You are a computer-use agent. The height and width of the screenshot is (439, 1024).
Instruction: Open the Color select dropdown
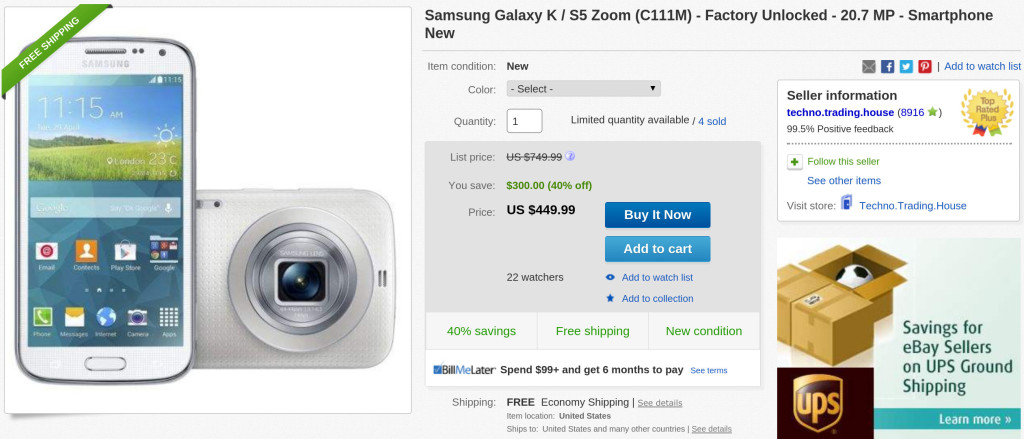[584, 88]
